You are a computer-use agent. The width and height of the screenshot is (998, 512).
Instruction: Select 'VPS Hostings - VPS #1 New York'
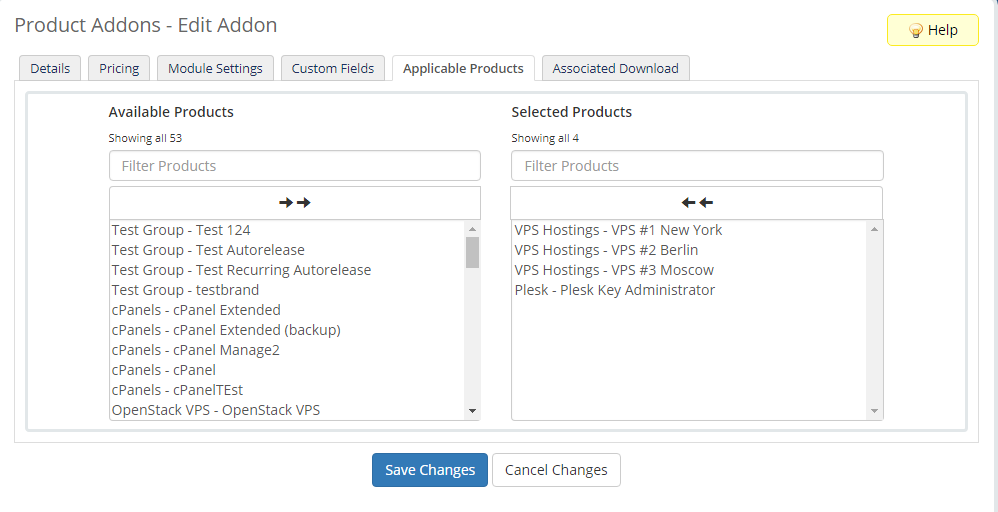tap(690, 230)
